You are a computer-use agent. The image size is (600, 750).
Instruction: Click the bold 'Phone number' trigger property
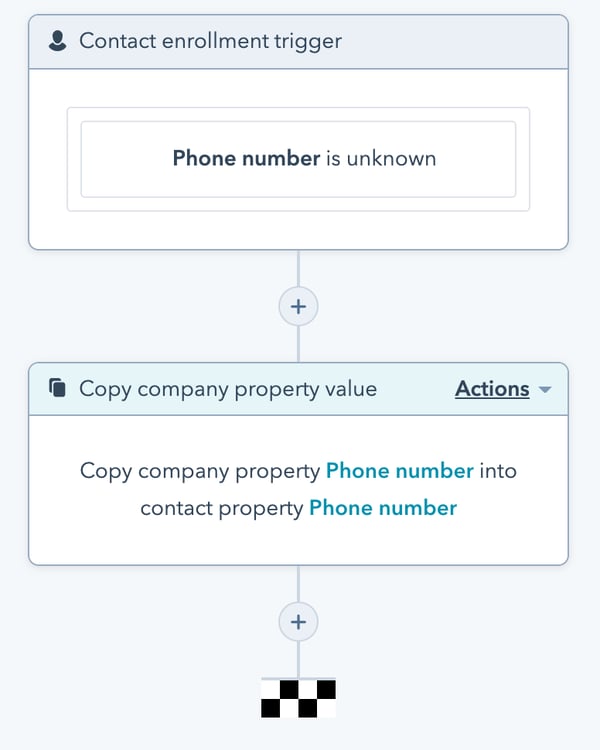[246, 158]
